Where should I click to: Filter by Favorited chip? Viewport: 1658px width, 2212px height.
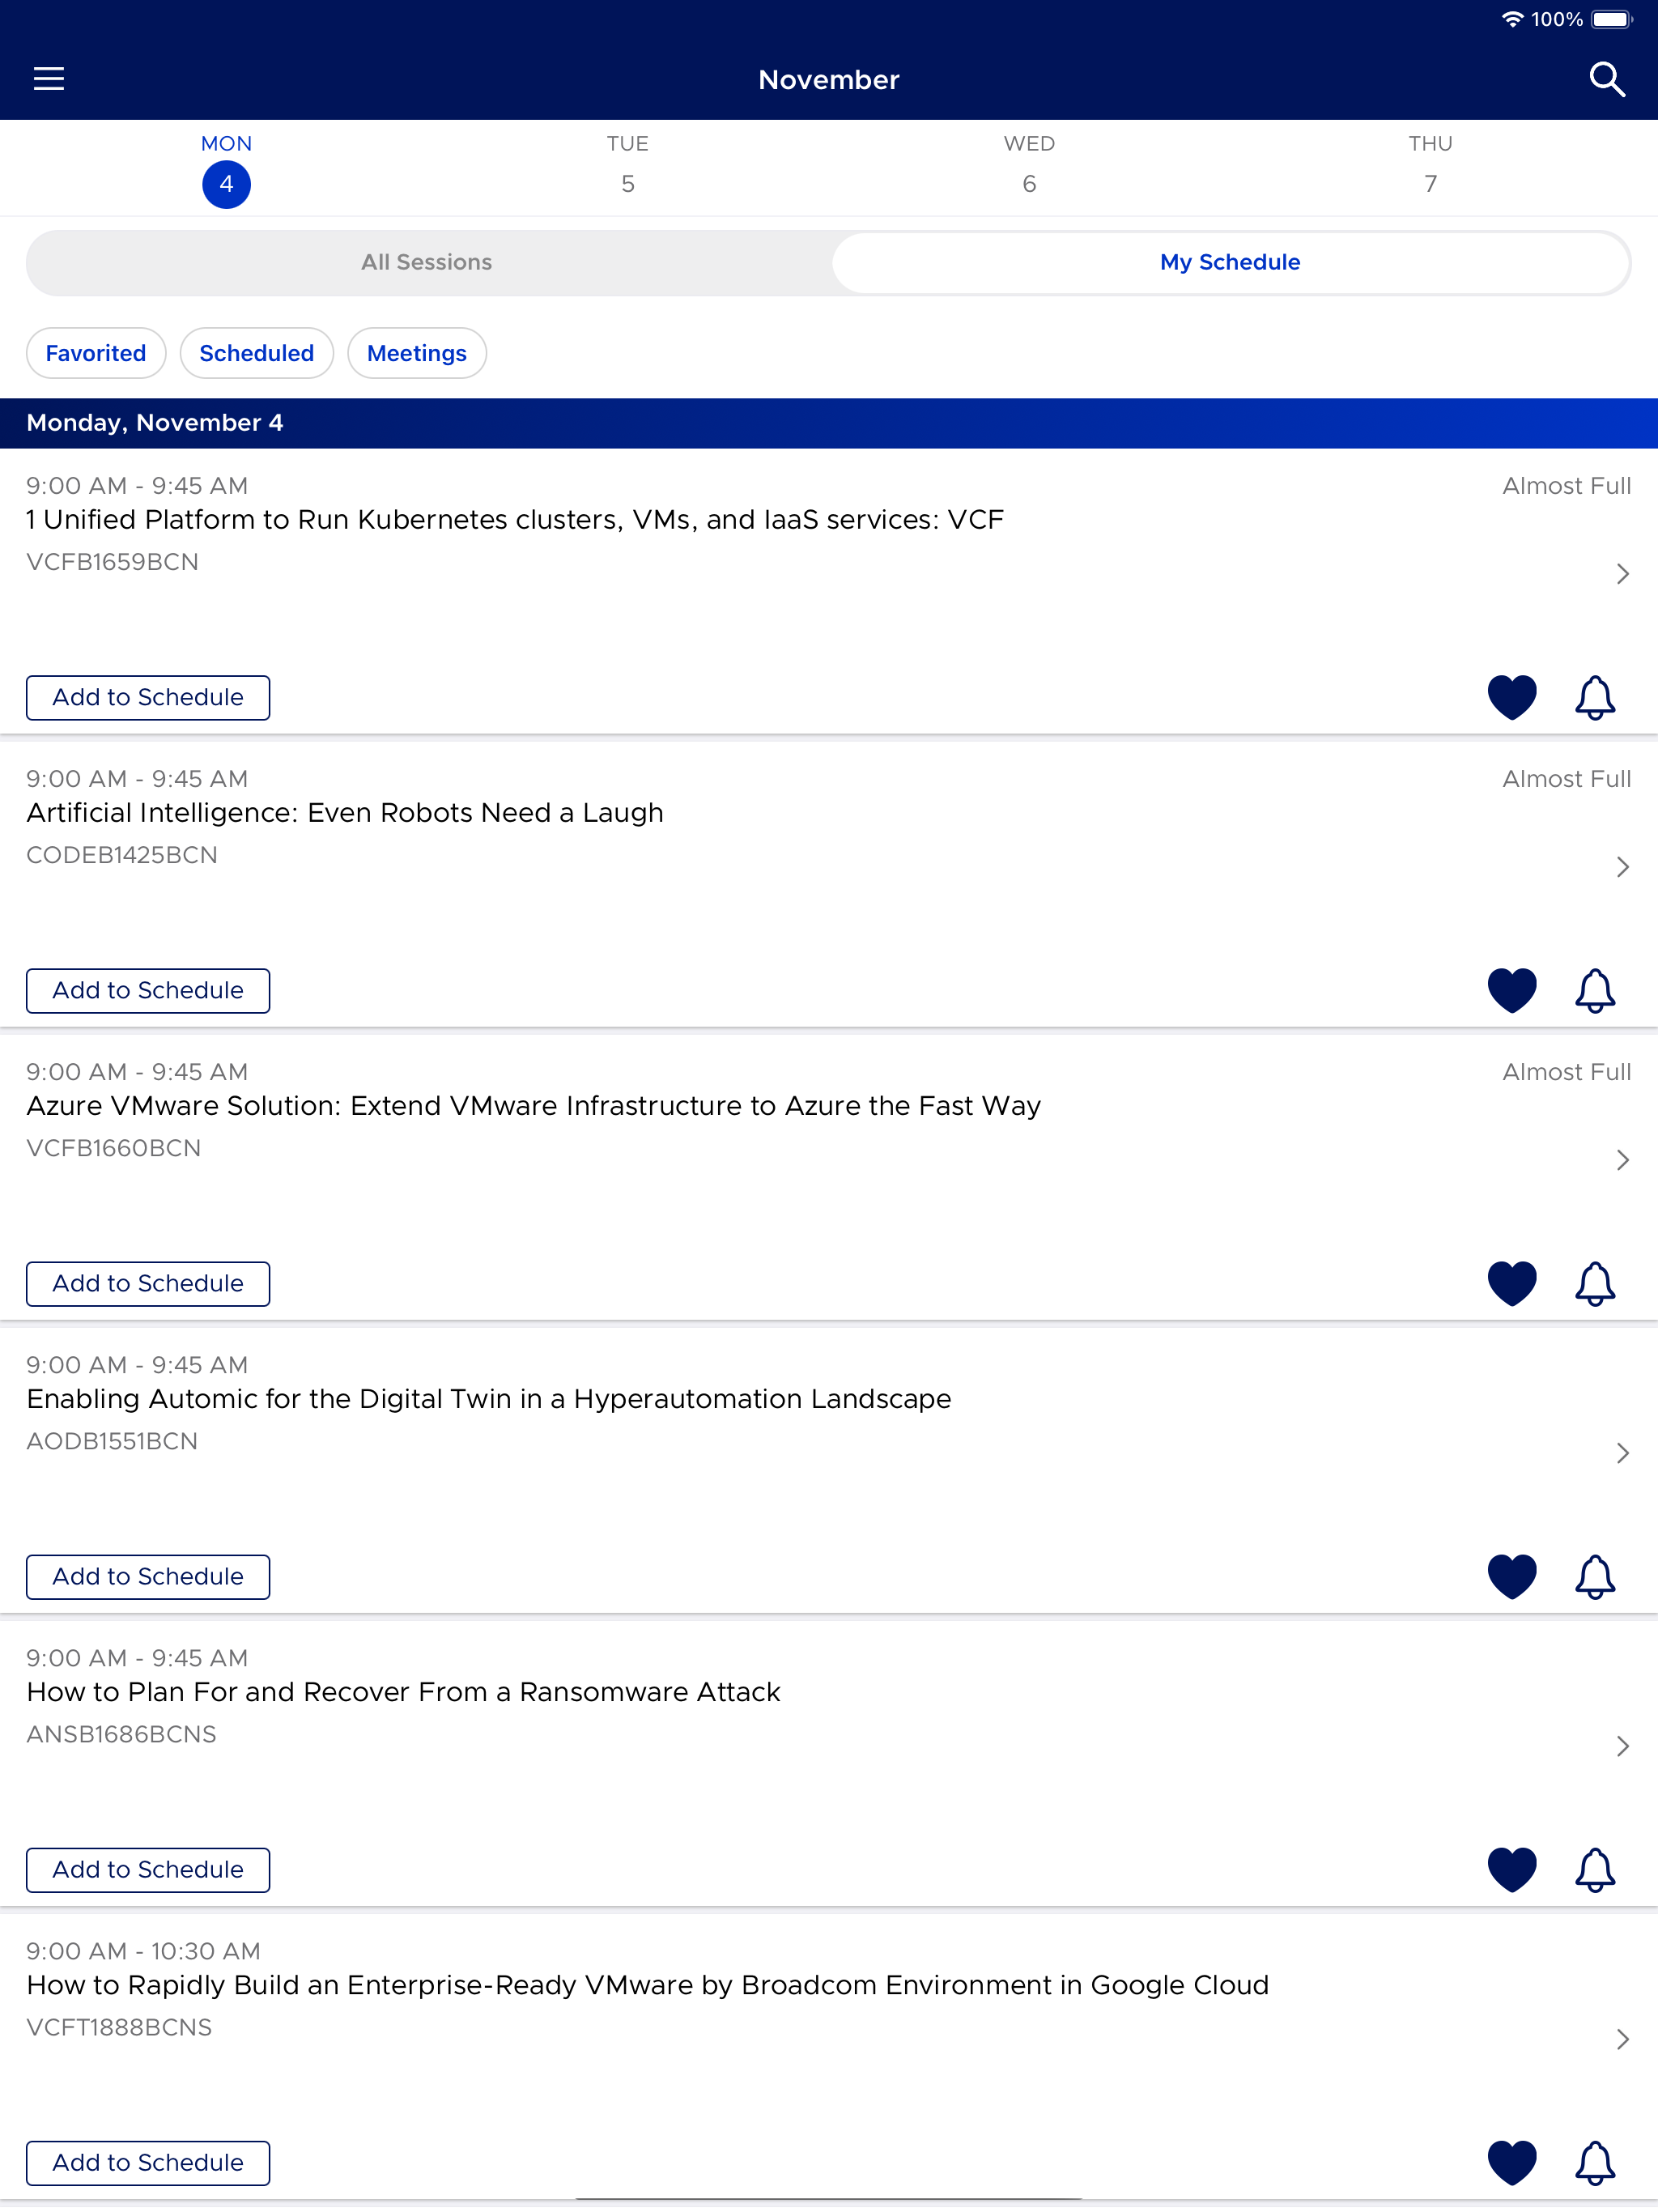(x=96, y=353)
